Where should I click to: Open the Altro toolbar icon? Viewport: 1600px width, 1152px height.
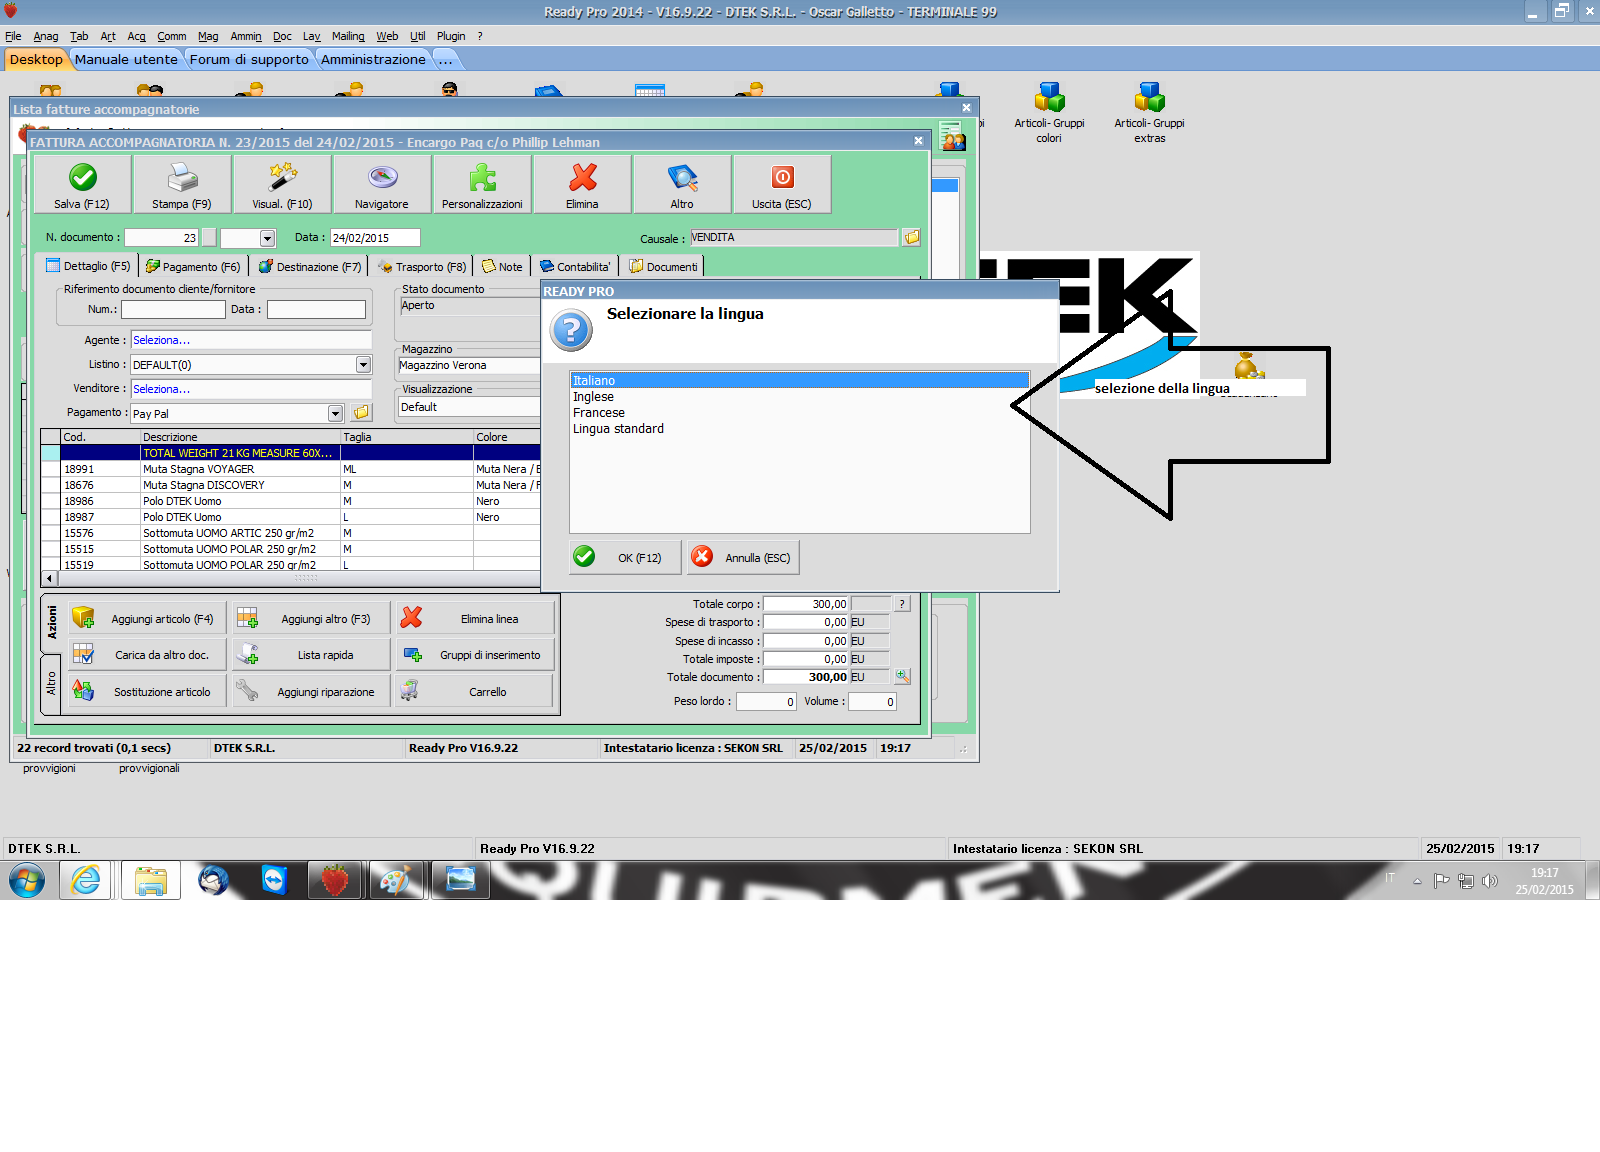pyautogui.click(x=682, y=177)
